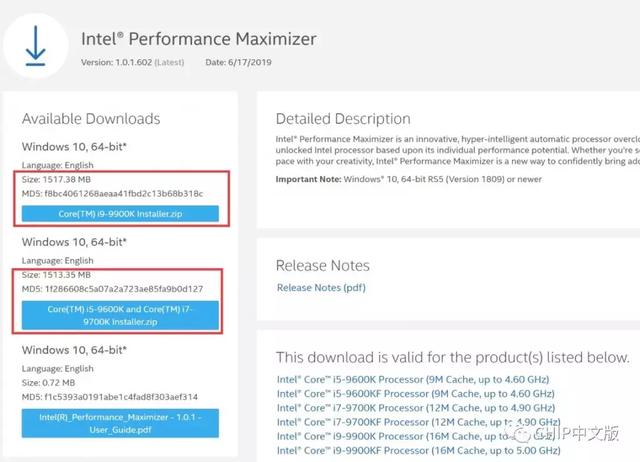
Task: Open the Core i5-9600K Processor product link
Action: [x=413, y=380]
